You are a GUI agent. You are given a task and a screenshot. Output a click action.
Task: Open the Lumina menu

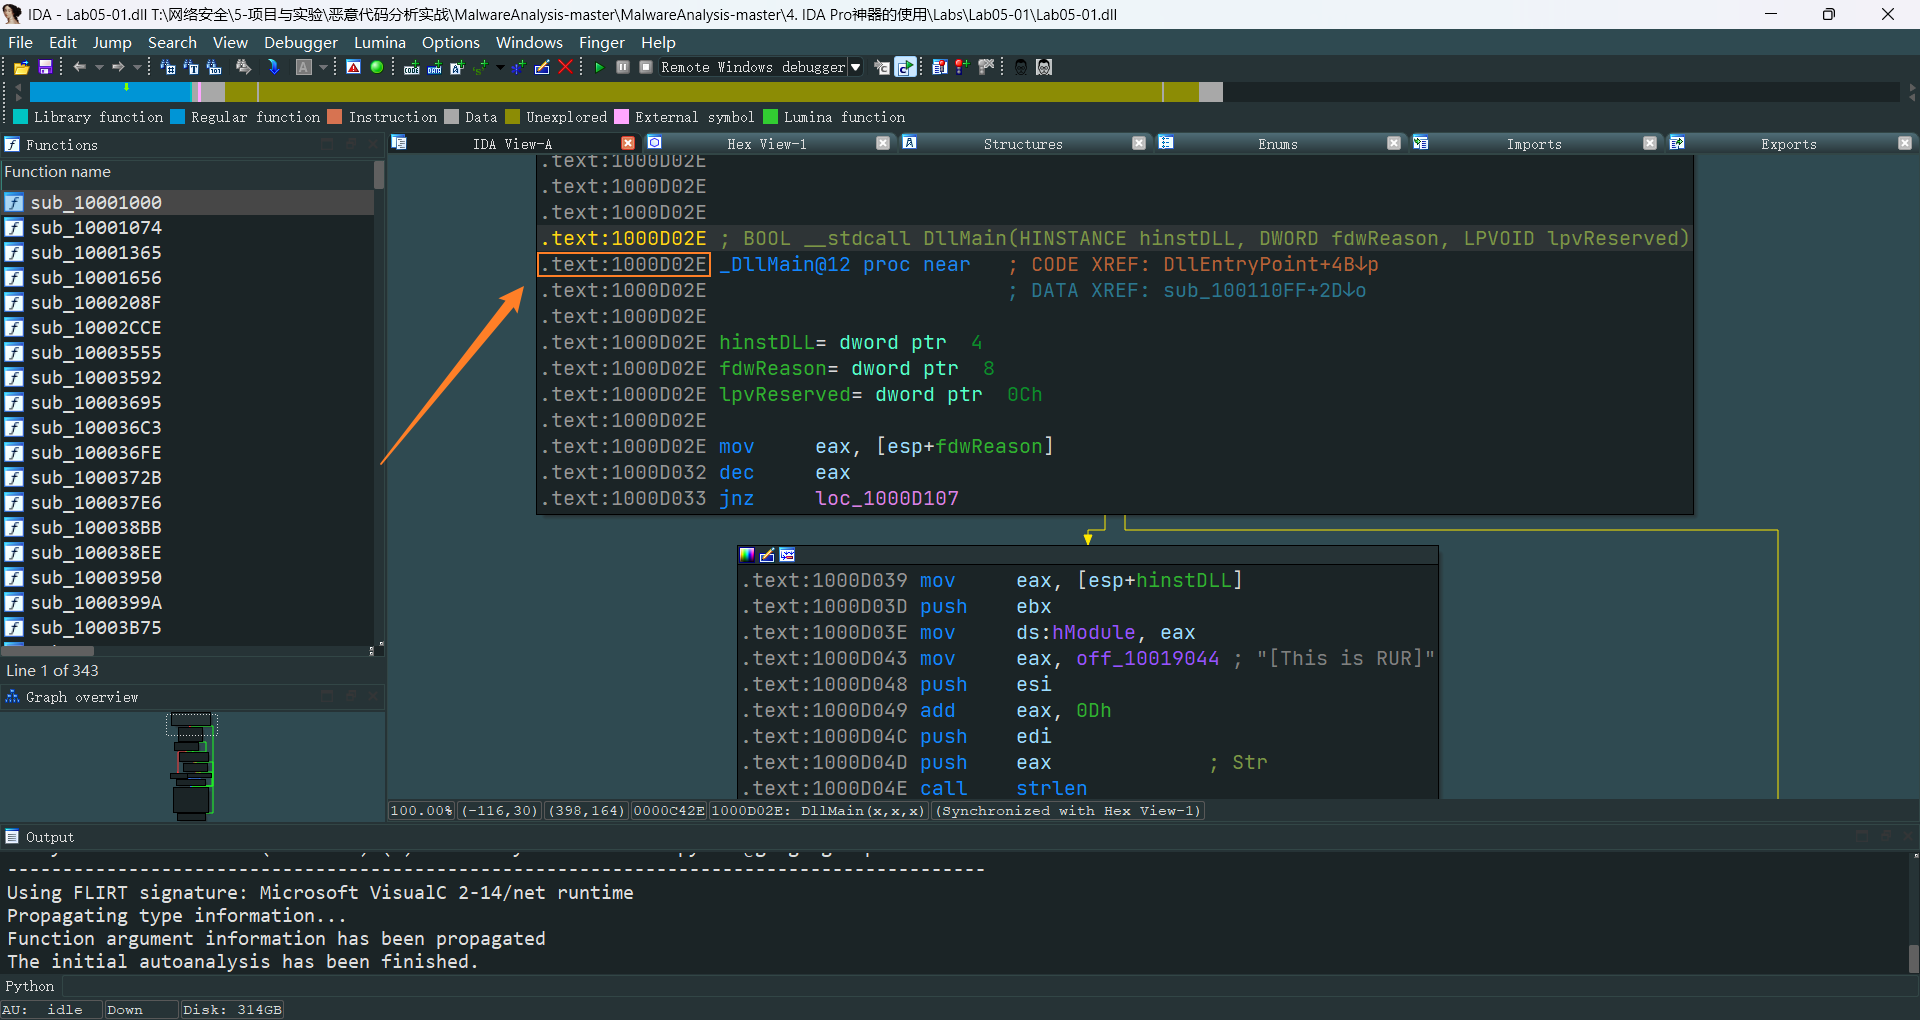click(x=379, y=42)
